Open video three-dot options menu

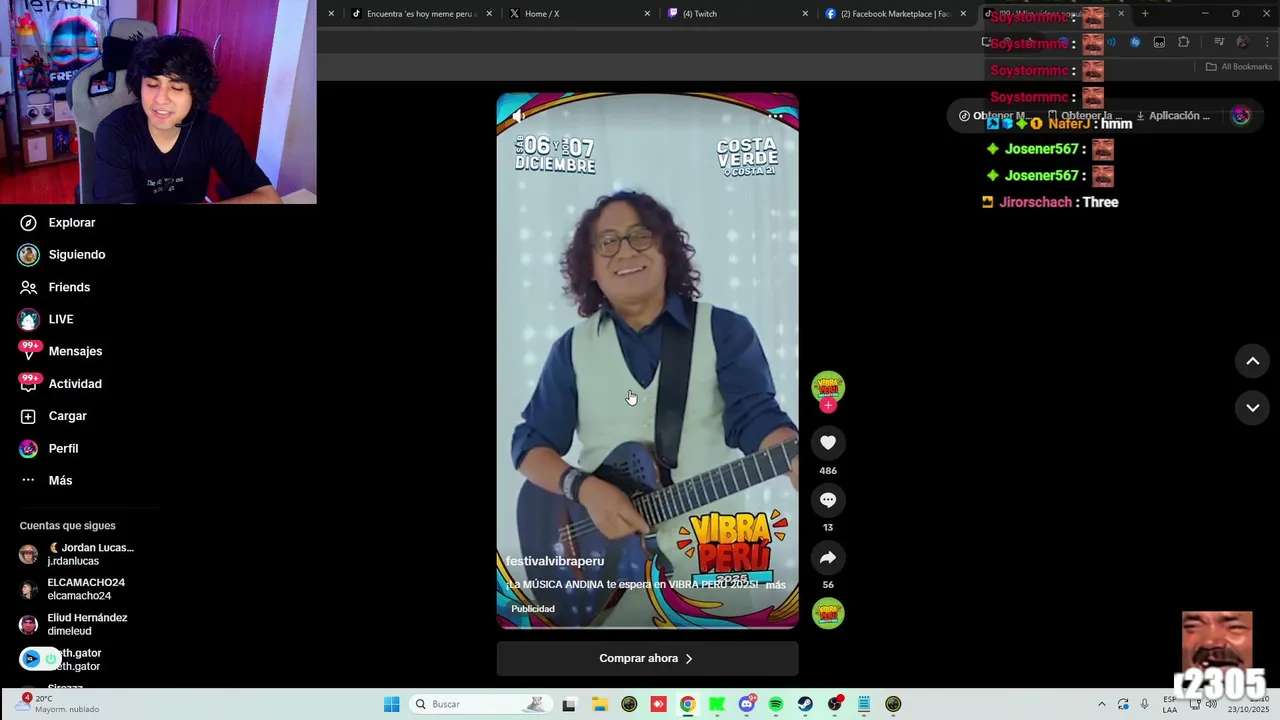775,116
